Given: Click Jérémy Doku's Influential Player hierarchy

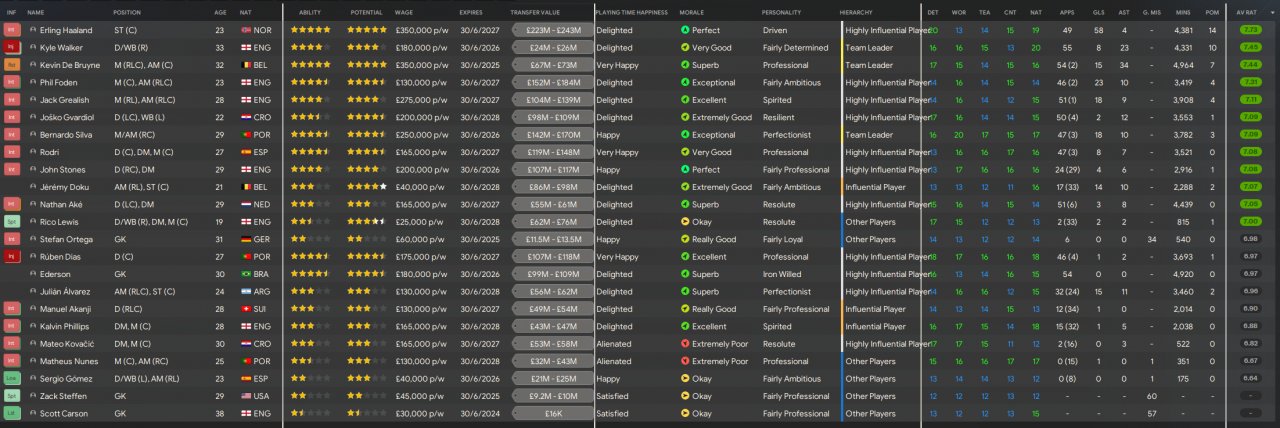Looking at the screenshot, I should (x=875, y=187).
